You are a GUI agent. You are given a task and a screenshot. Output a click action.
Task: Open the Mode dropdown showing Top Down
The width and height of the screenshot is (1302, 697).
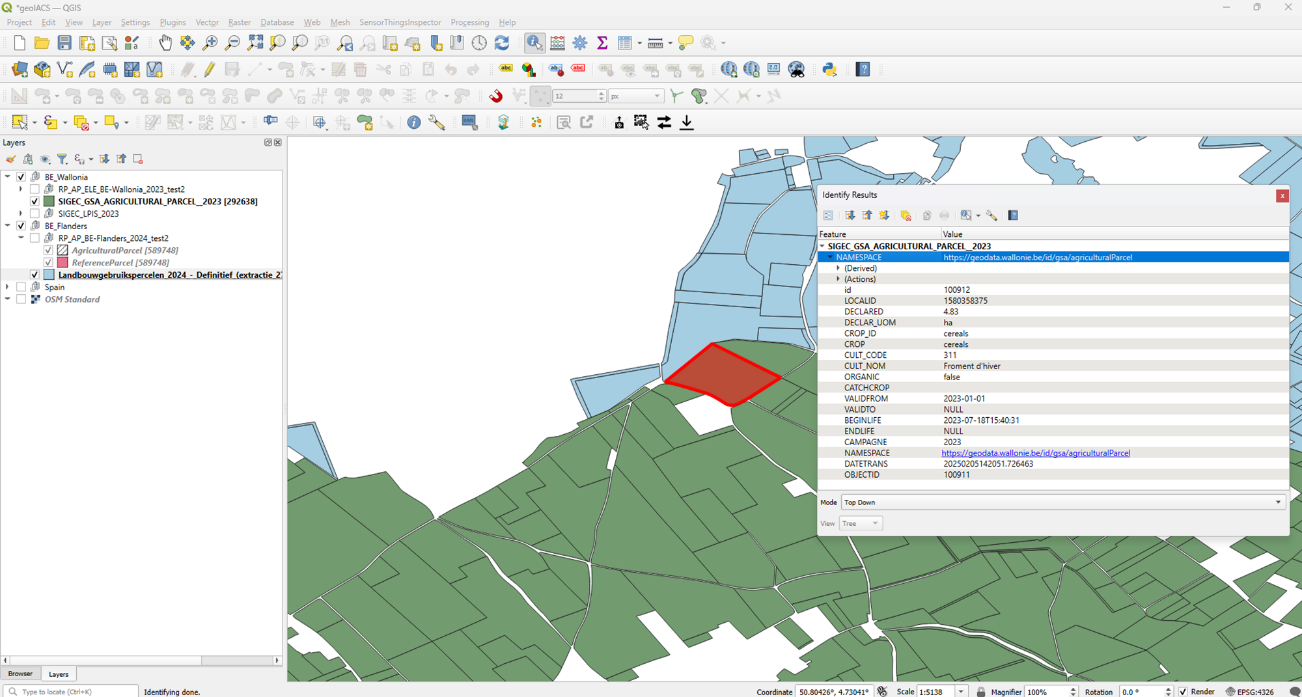coord(1062,502)
